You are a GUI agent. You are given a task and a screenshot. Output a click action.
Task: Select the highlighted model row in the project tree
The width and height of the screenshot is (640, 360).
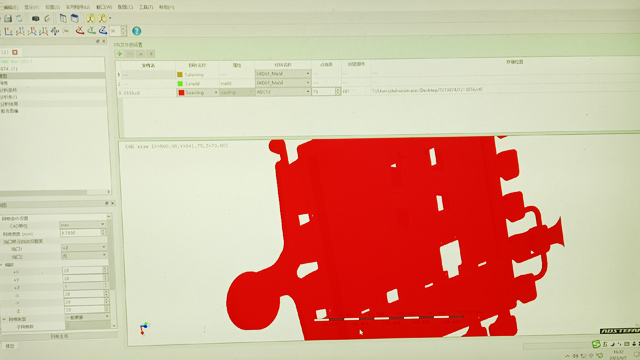point(52,76)
